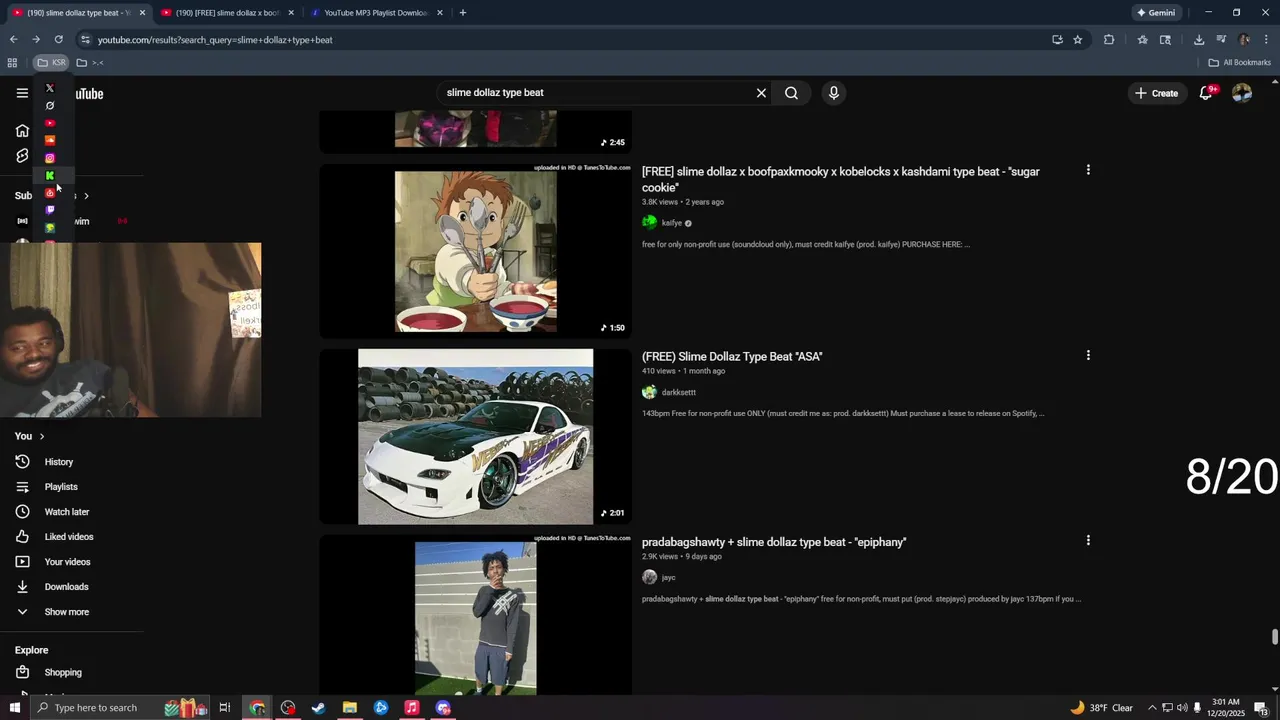Bookmark this page with the star icon
The height and width of the screenshot is (720, 1280).
click(x=1077, y=40)
